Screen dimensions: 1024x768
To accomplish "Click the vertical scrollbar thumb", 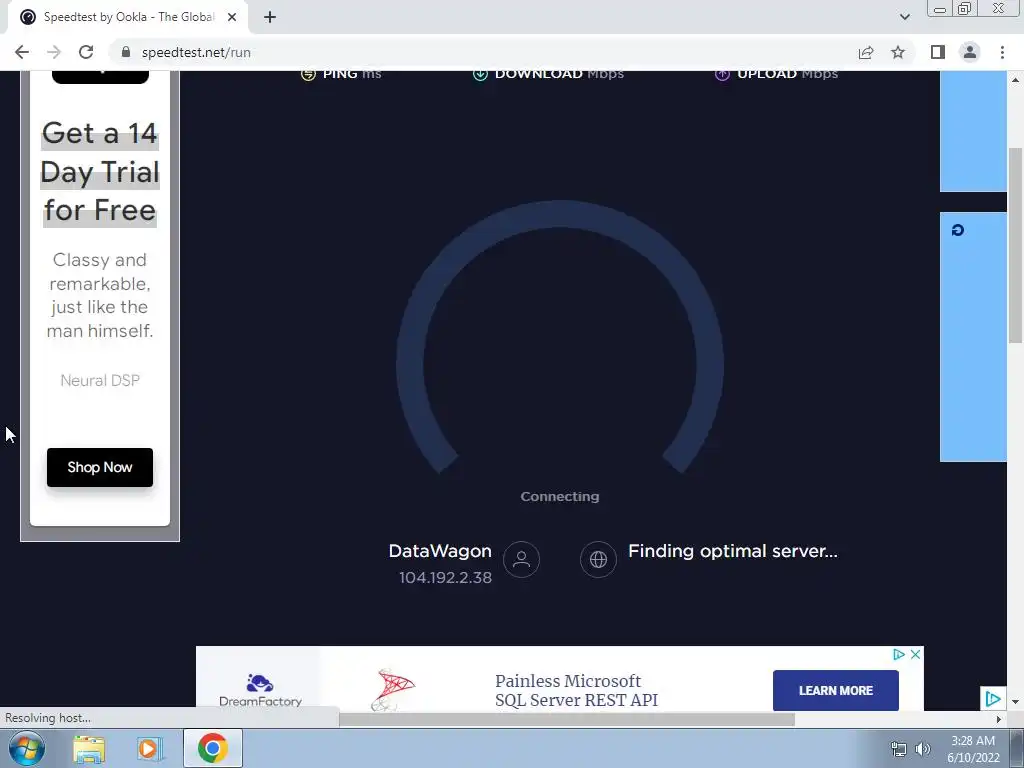I will click(x=1016, y=245).
